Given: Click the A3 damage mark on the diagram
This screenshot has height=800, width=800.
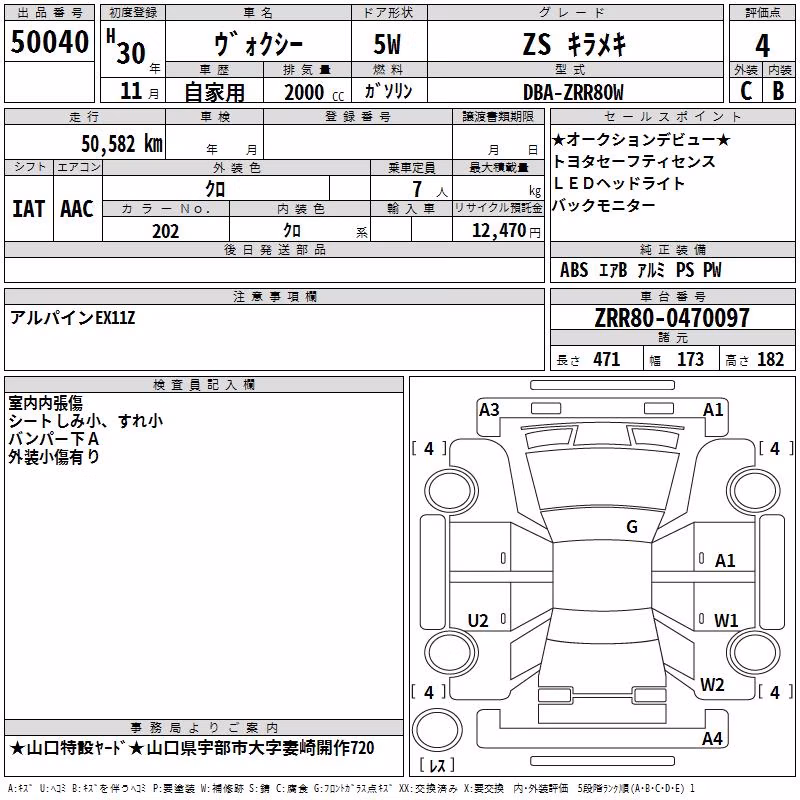Looking at the screenshot, I should click(x=489, y=409).
